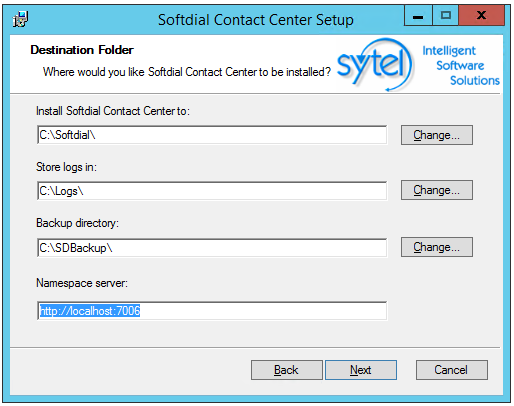The width and height of the screenshot is (514, 406).
Task: Click the installer icon in the title bar
Action: pos(20,19)
